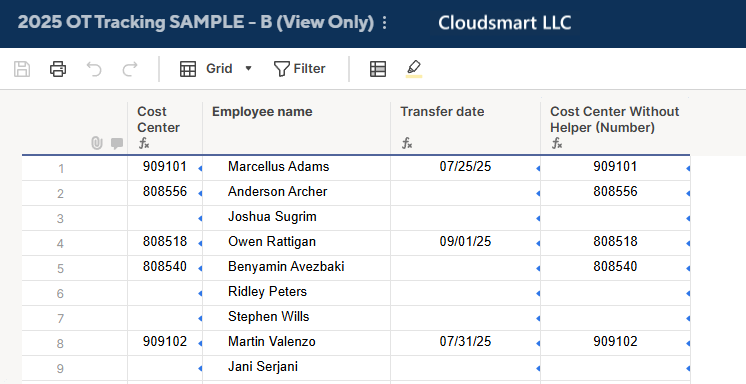Click Without Helper value 909101 in row 1
The image size is (746, 384).
coord(615,168)
